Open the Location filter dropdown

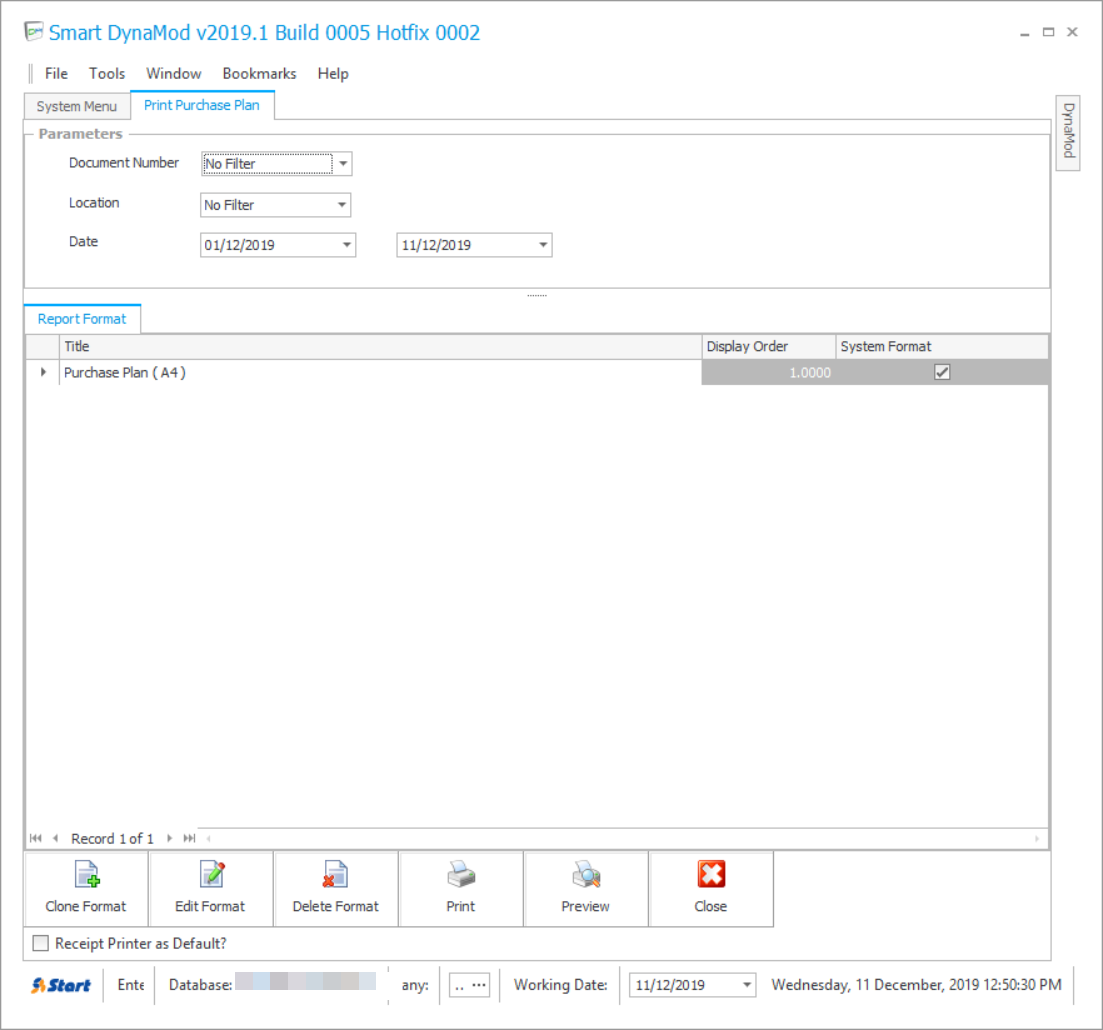coord(342,205)
